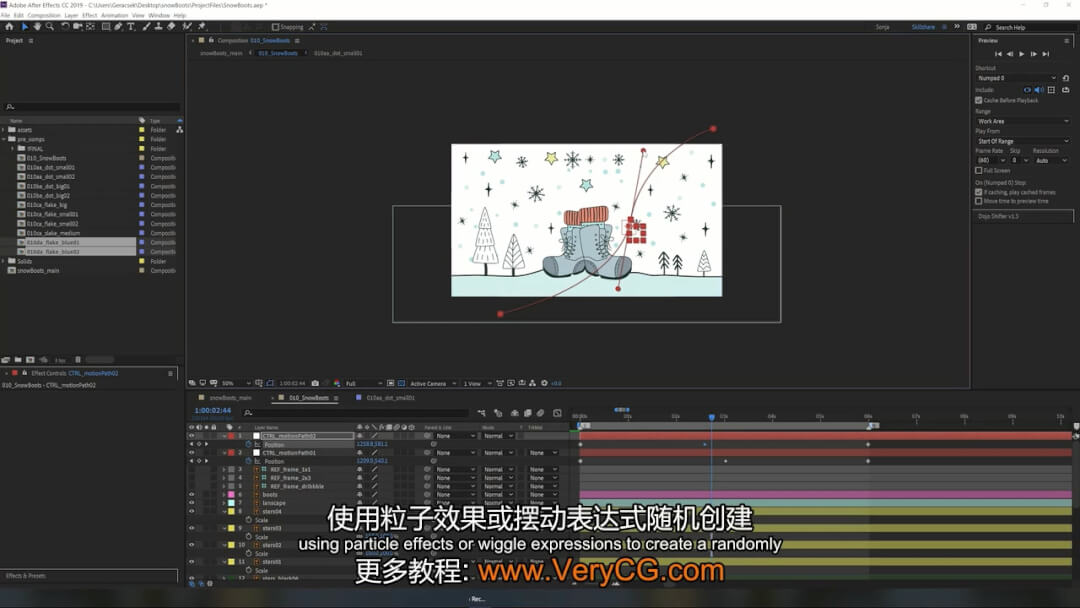Jump to first frame in Preview
This screenshot has height=608, width=1080.
[998, 54]
